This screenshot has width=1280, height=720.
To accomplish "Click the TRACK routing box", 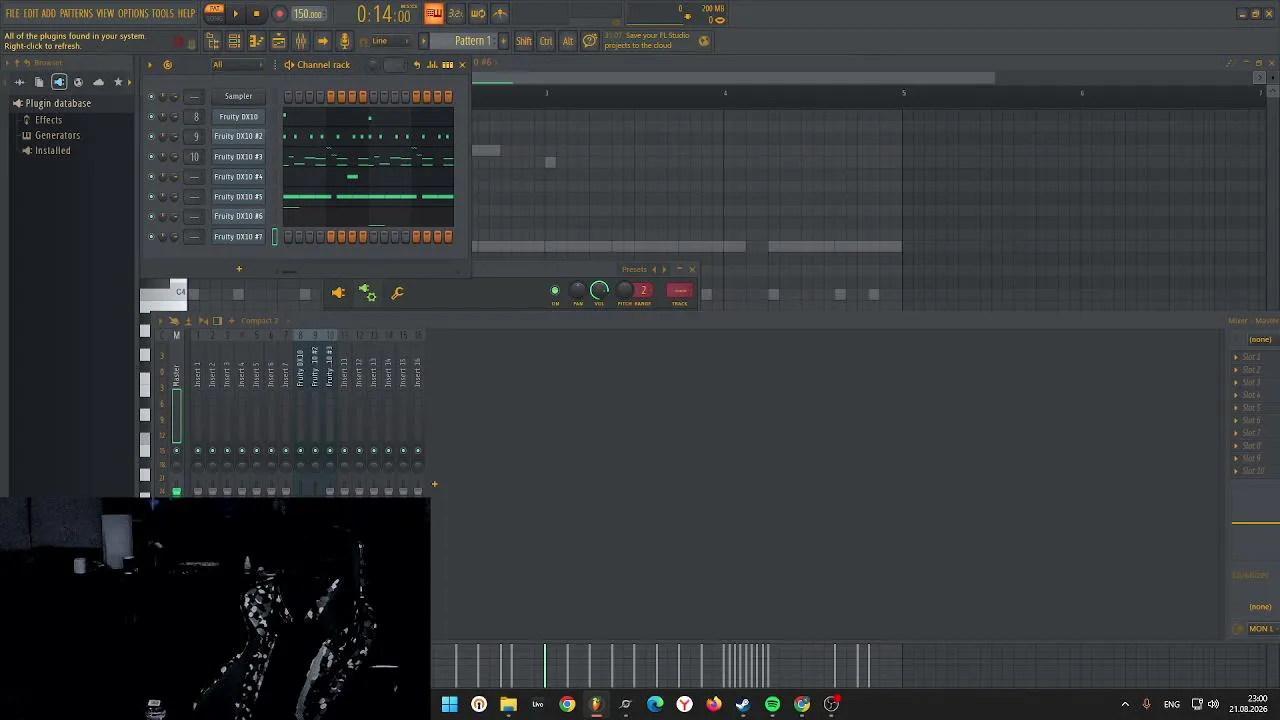I will (679, 291).
